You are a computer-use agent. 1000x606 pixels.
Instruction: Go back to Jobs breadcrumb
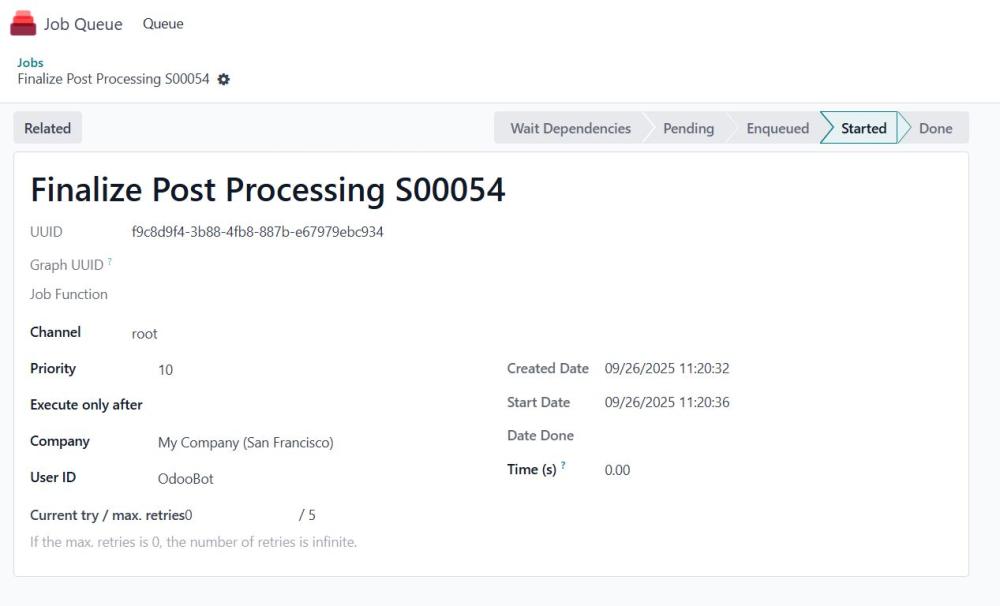coord(30,62)
